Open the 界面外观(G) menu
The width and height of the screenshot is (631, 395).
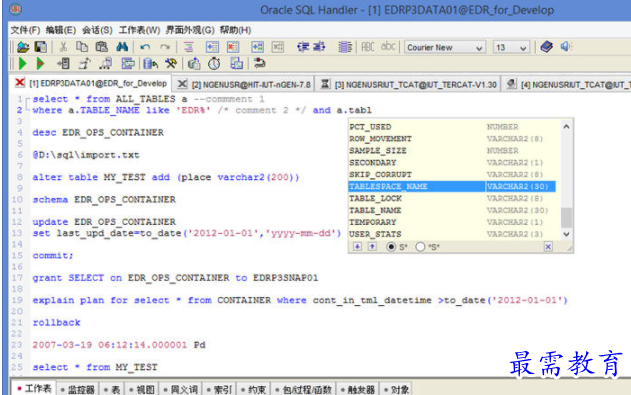[x=190, y=30]
